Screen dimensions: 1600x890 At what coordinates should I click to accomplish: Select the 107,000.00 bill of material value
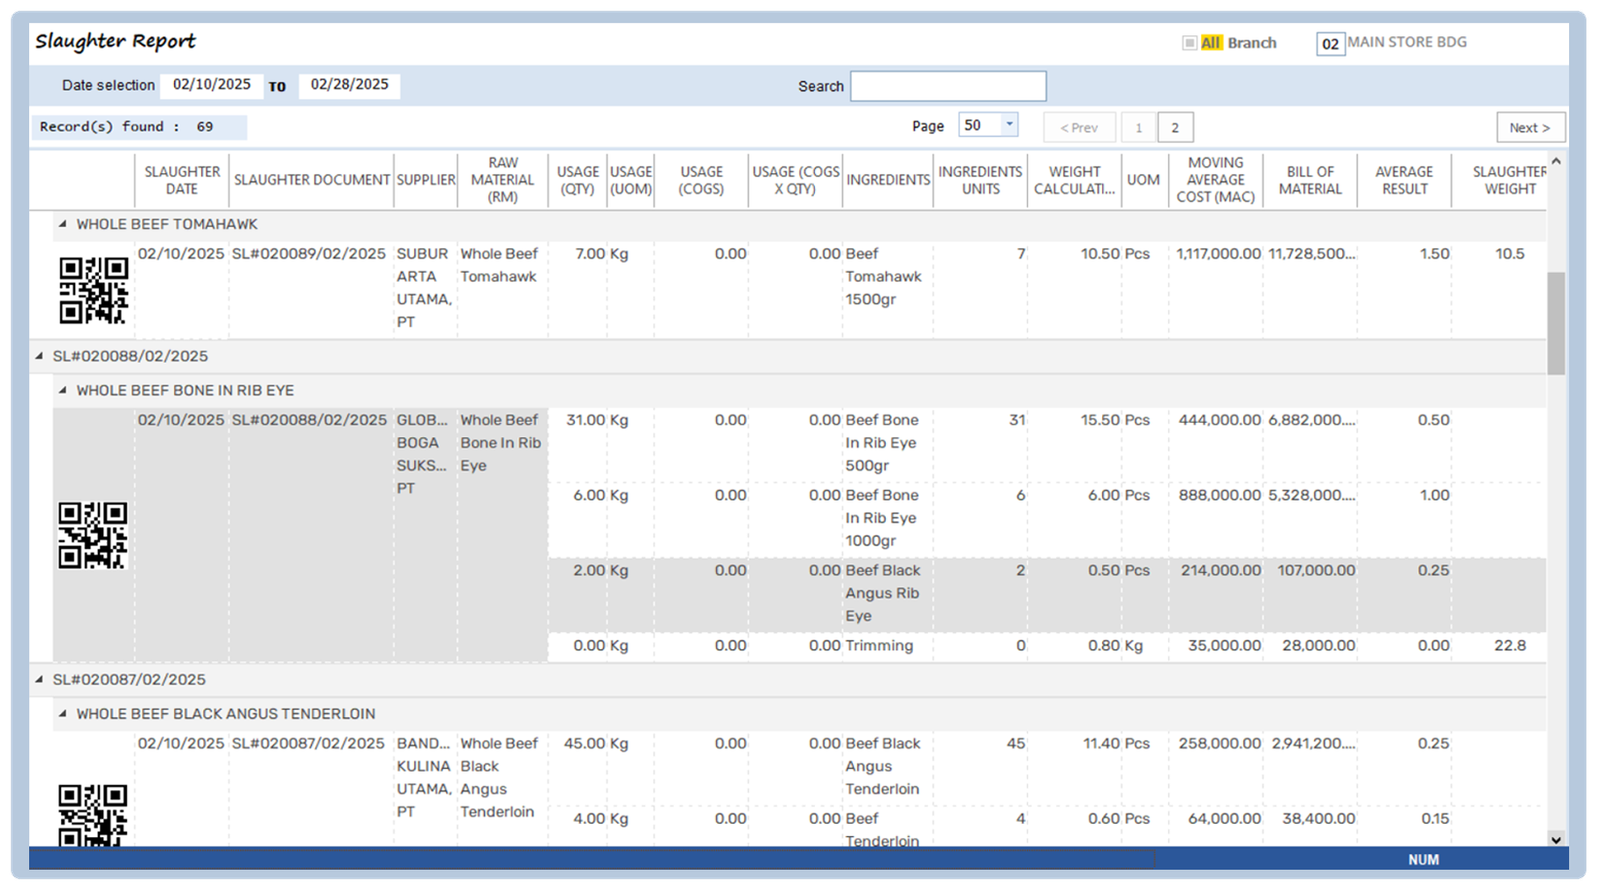click(x=1316, y=570)
